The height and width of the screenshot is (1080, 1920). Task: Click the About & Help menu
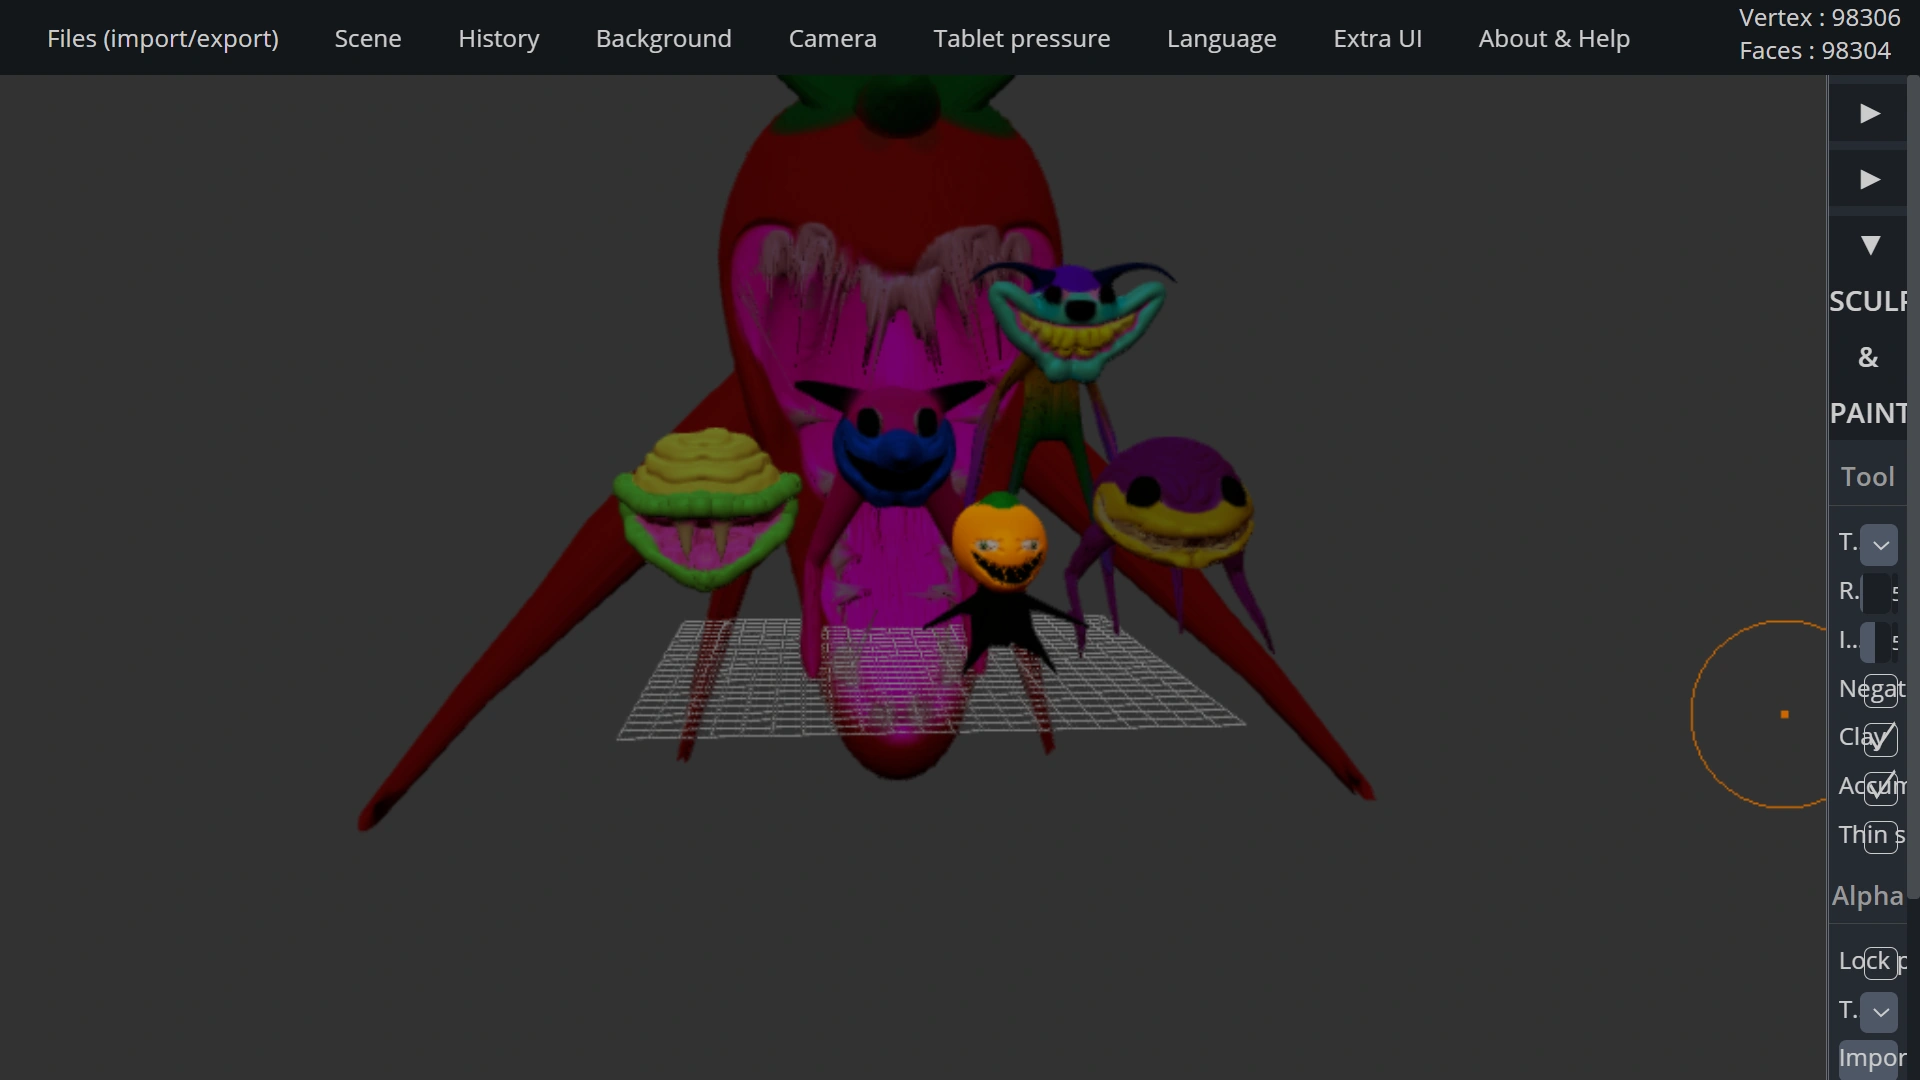pyautogui.click(x=1554, y=38)
